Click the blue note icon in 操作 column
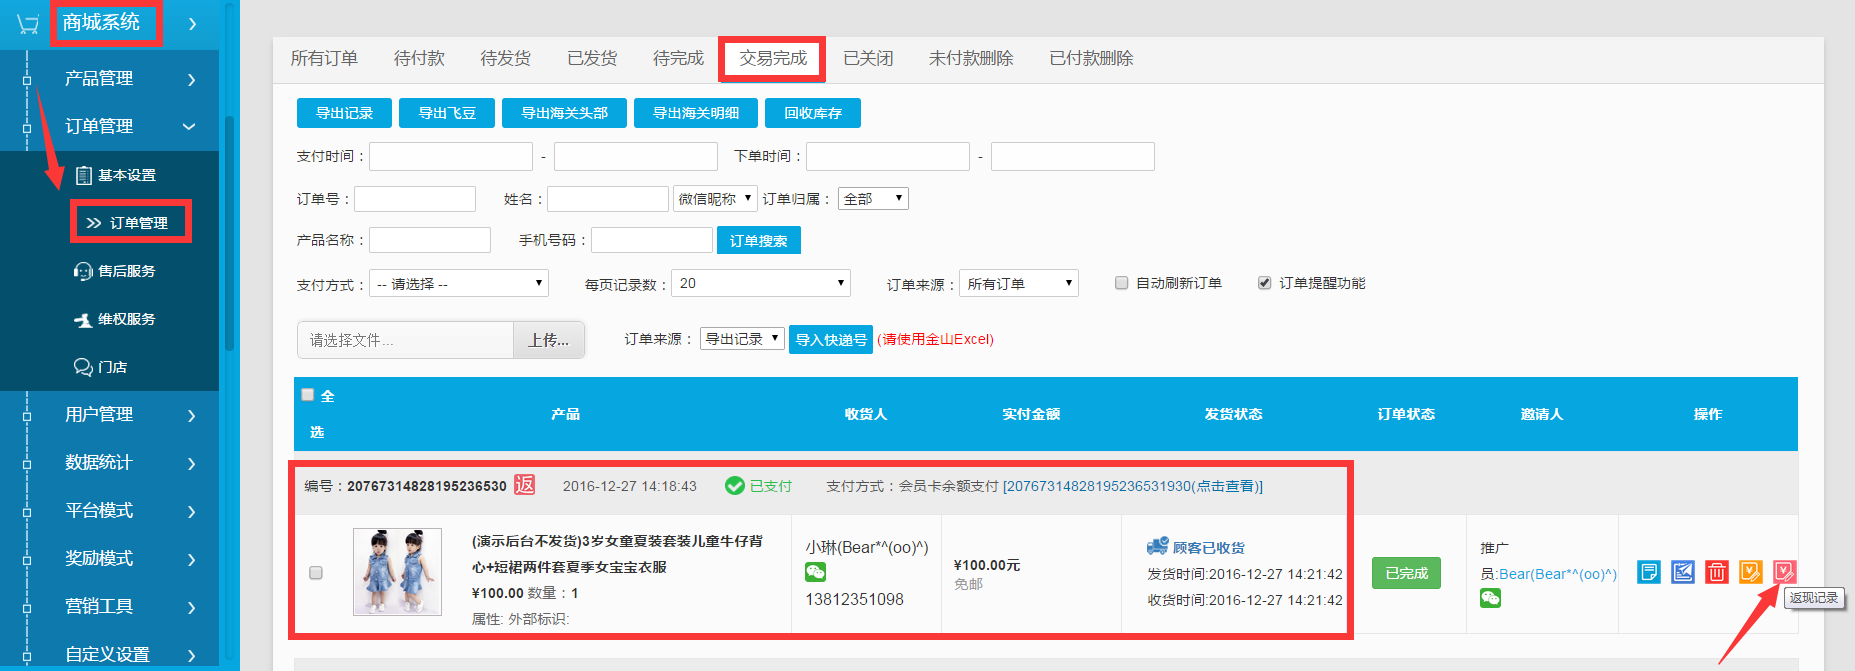 point(1649,572)
